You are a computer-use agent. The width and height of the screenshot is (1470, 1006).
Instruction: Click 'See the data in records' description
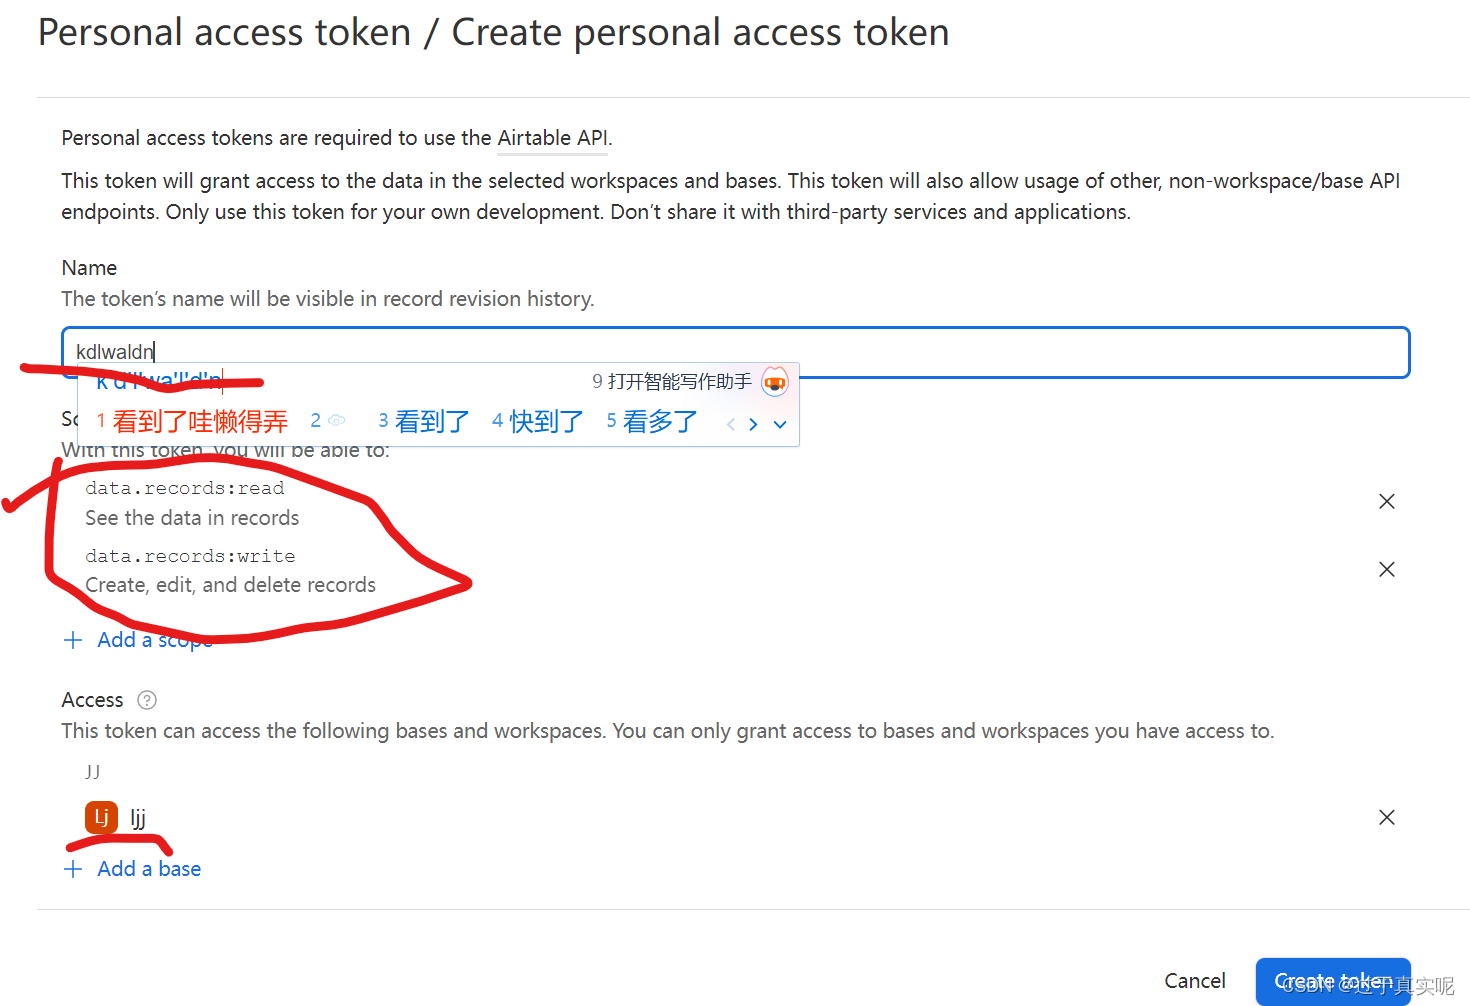tap(192, 518)
